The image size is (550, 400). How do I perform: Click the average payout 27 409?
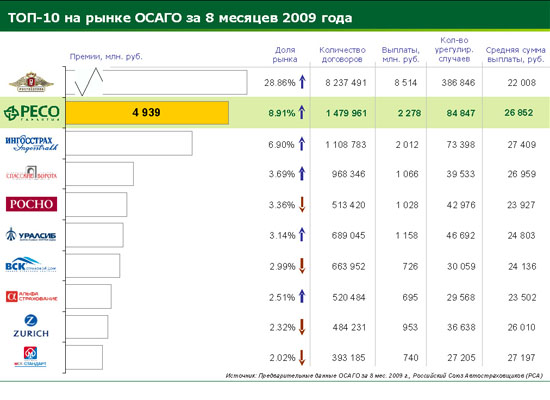[x=522, y=145]
